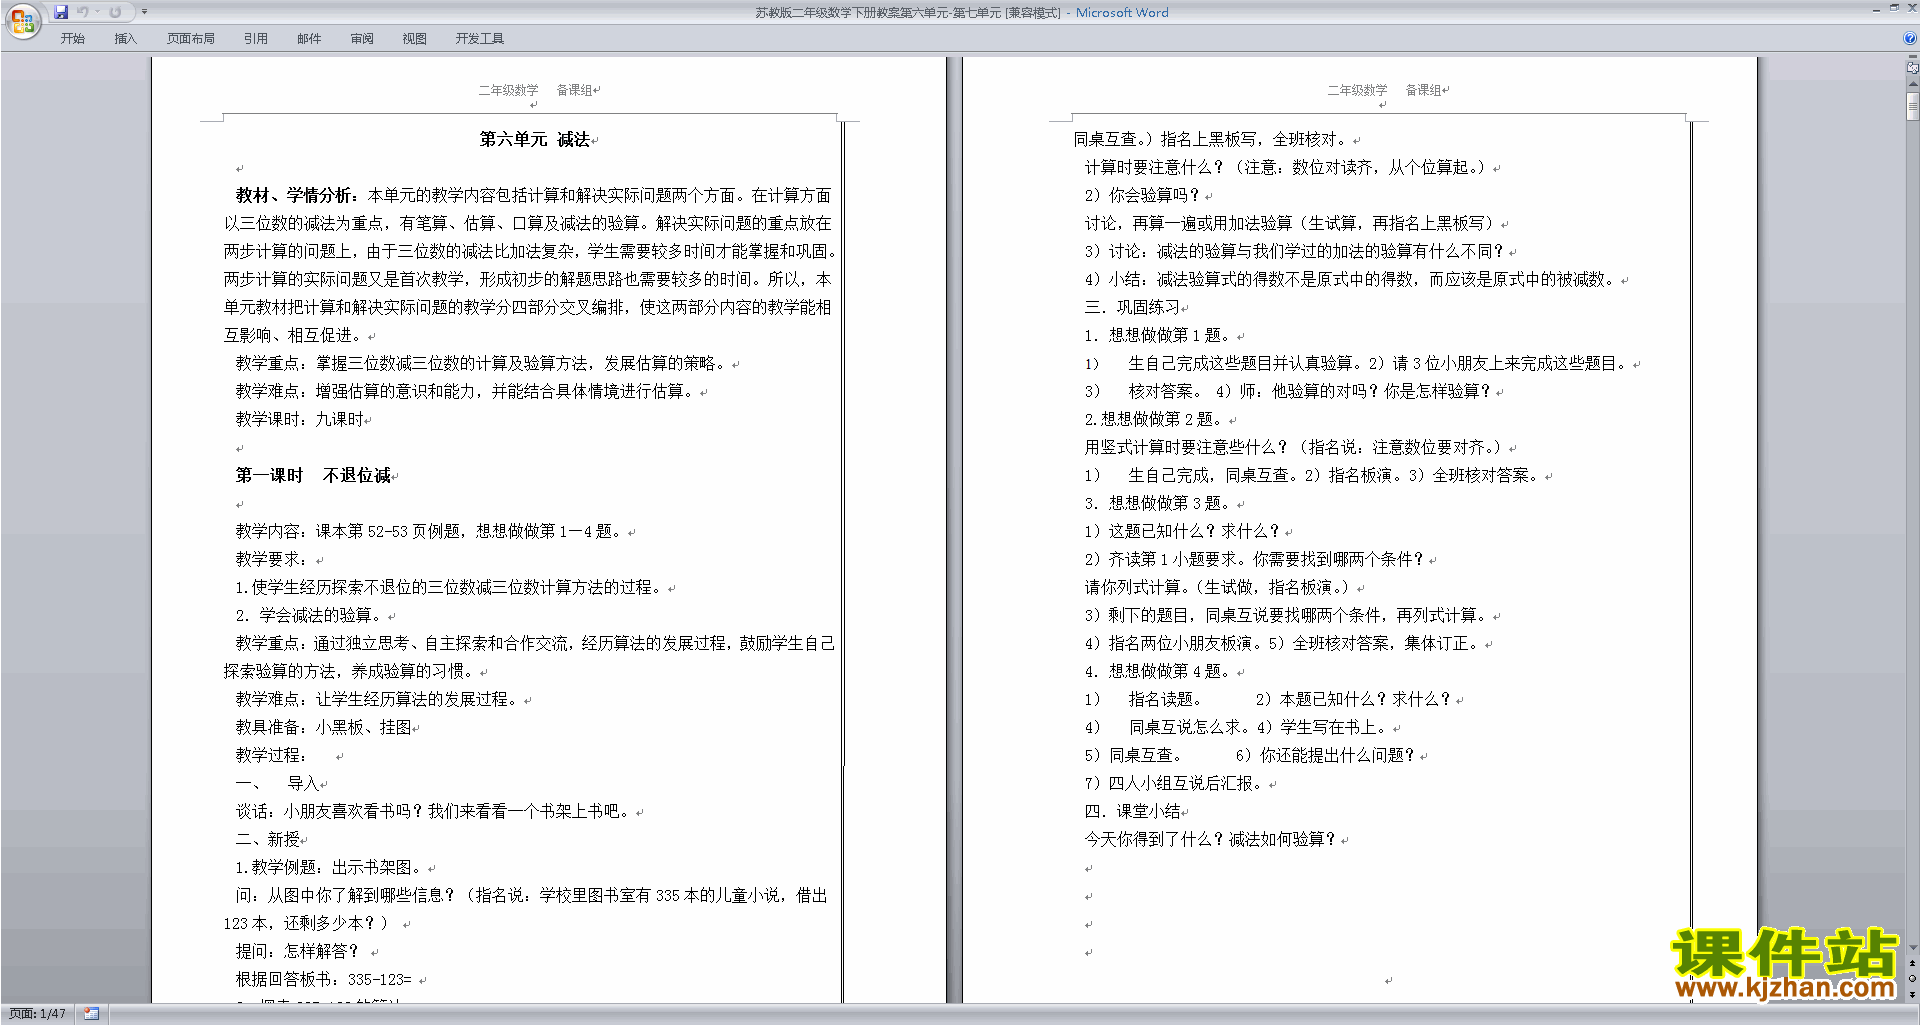
Task: Click the line 今天你得到了什么？减法如何验算？
Action: pyautogui.click(x=1211, y=840)
